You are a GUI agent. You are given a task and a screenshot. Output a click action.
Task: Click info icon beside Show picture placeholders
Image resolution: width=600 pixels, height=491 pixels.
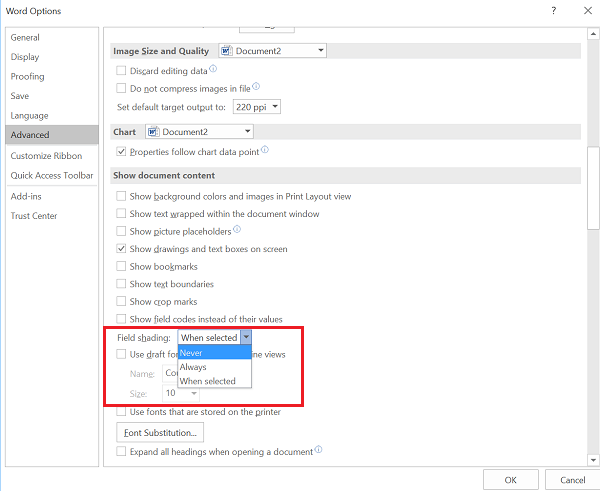tap(237, 229)
